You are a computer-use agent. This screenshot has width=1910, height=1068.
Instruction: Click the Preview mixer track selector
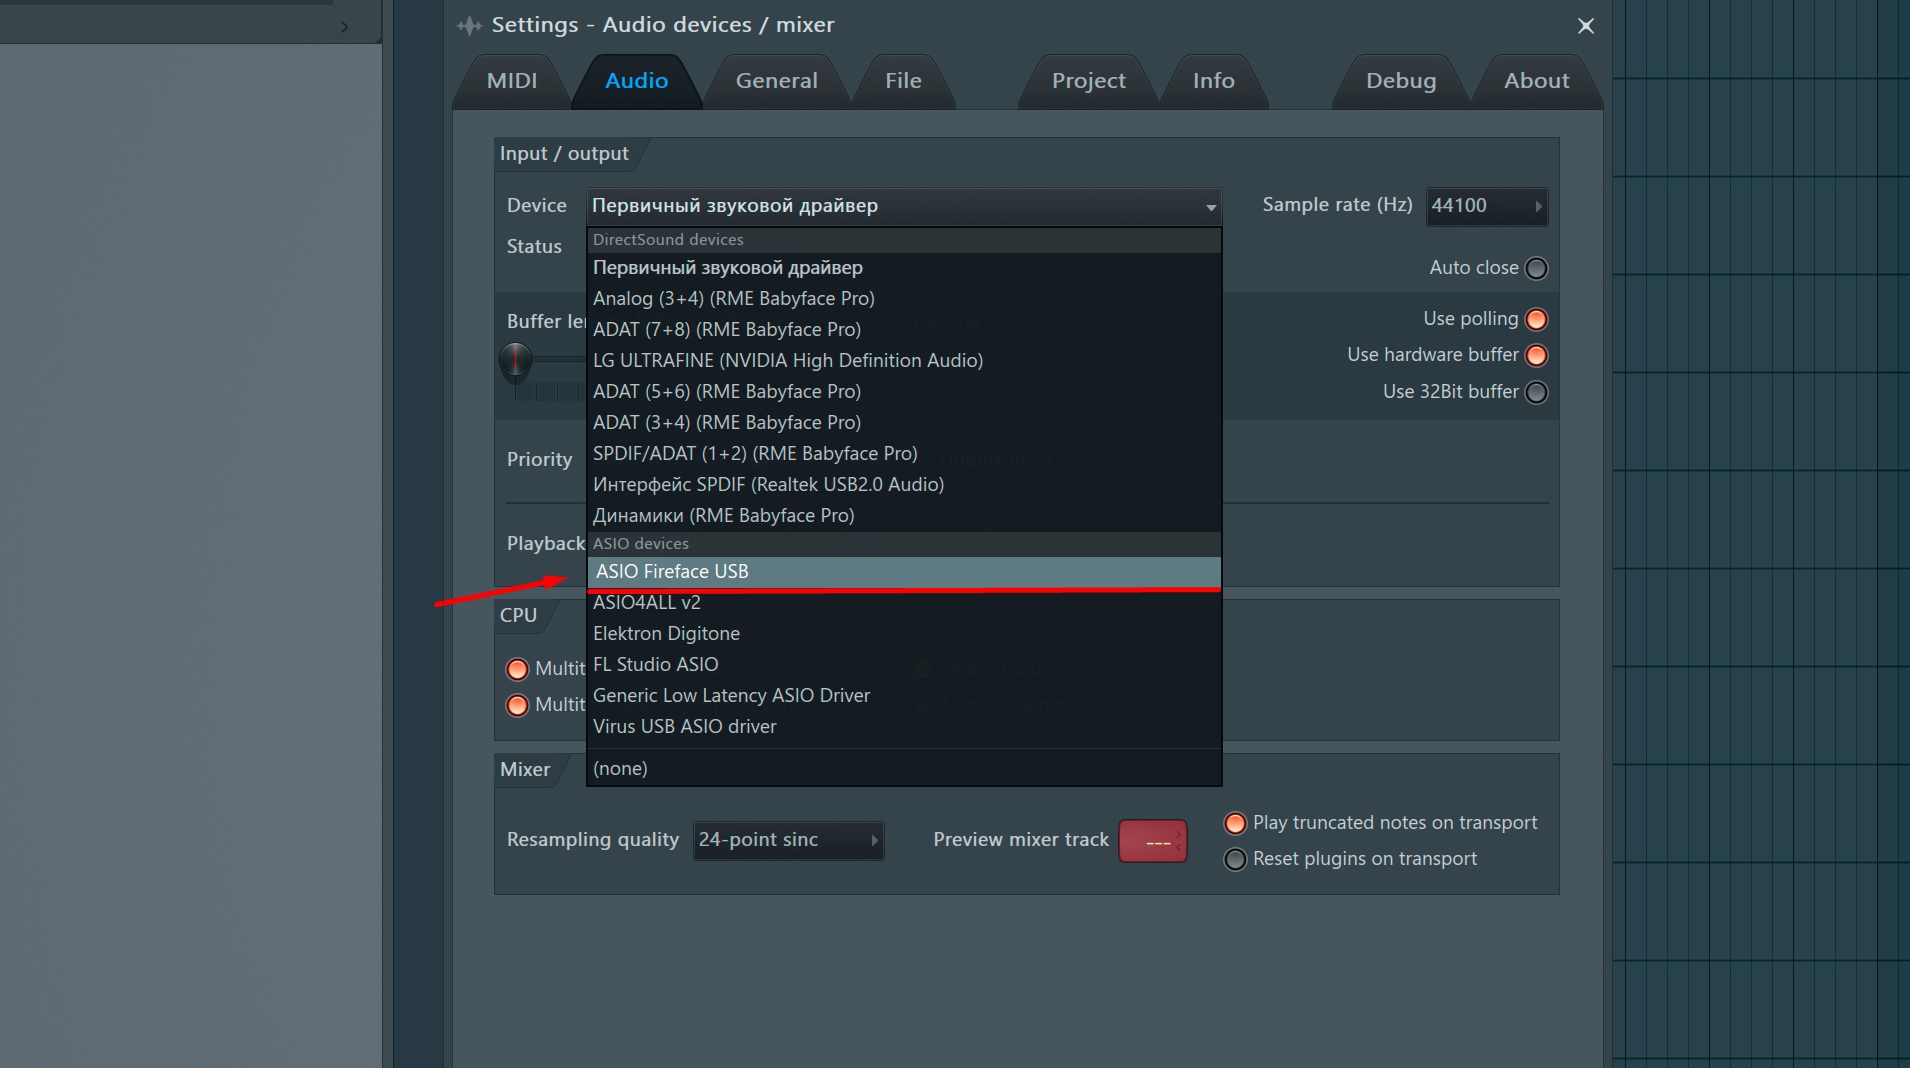(x=1153, y=841)
